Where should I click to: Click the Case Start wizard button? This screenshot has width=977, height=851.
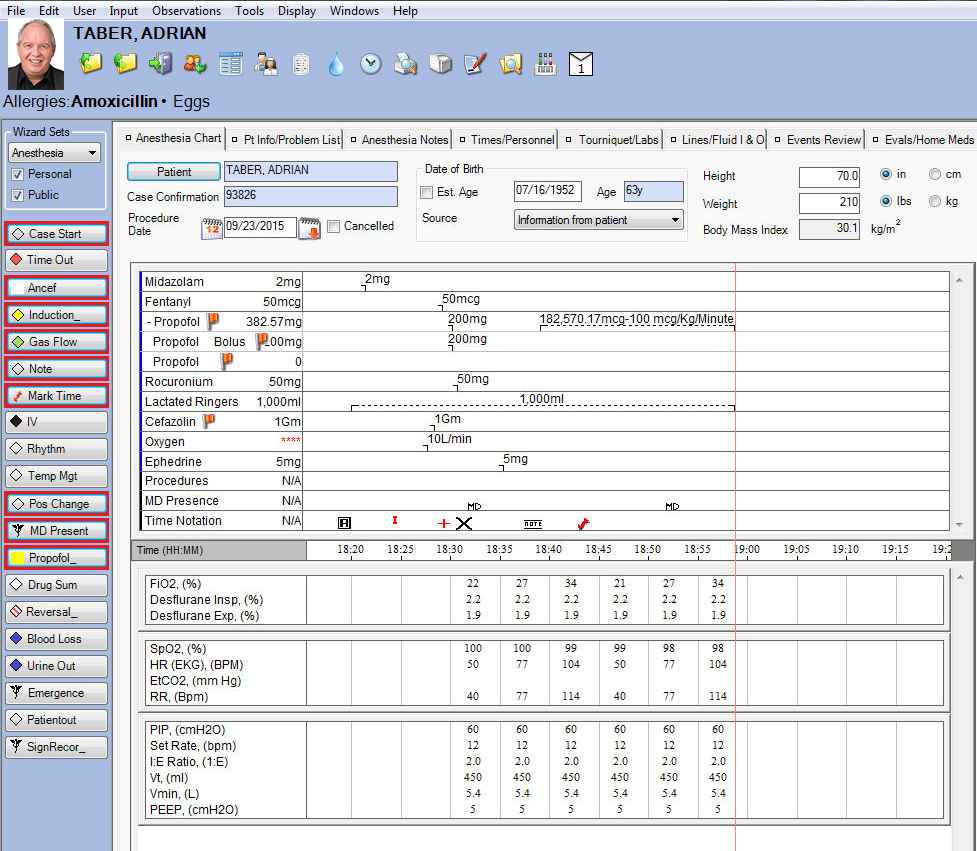point(55,233)
